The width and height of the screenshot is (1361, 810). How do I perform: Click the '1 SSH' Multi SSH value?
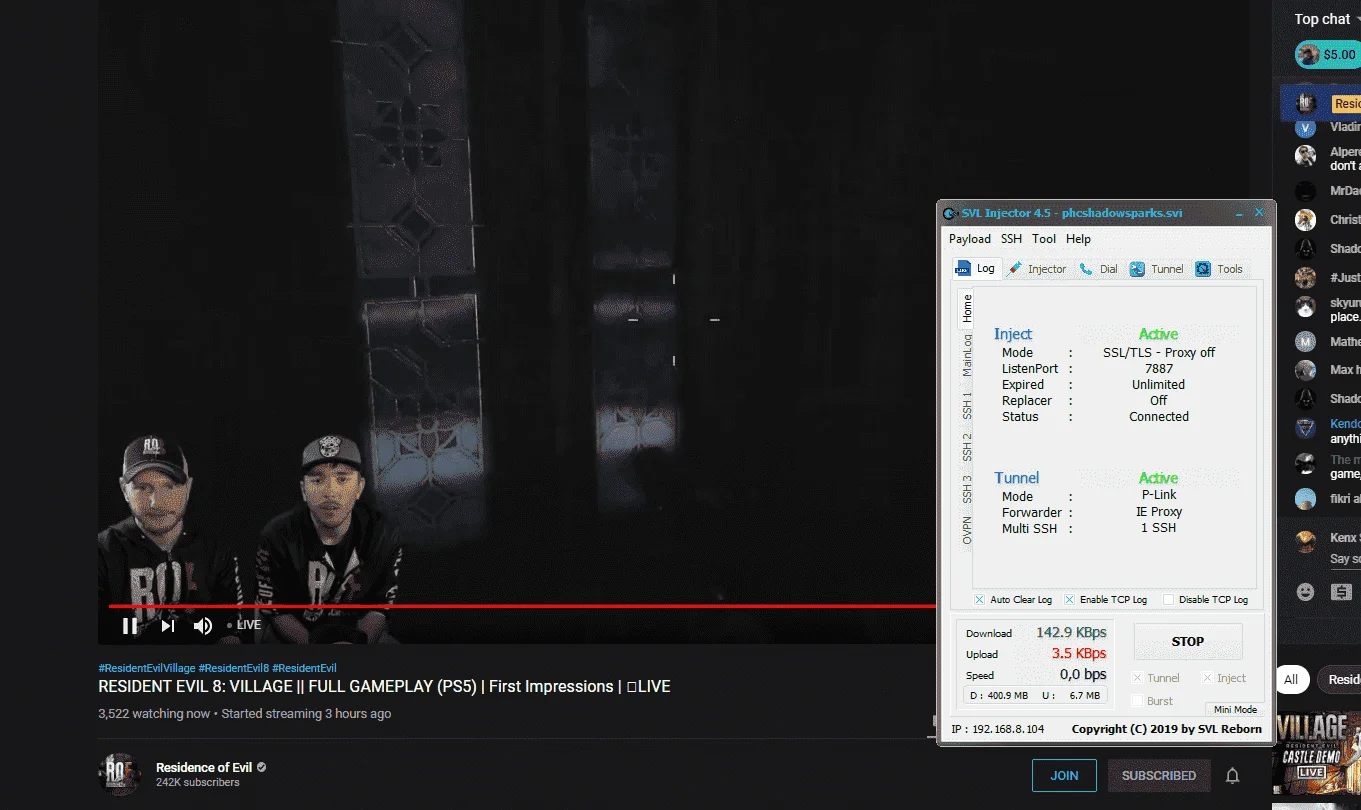coord(1159,528)
